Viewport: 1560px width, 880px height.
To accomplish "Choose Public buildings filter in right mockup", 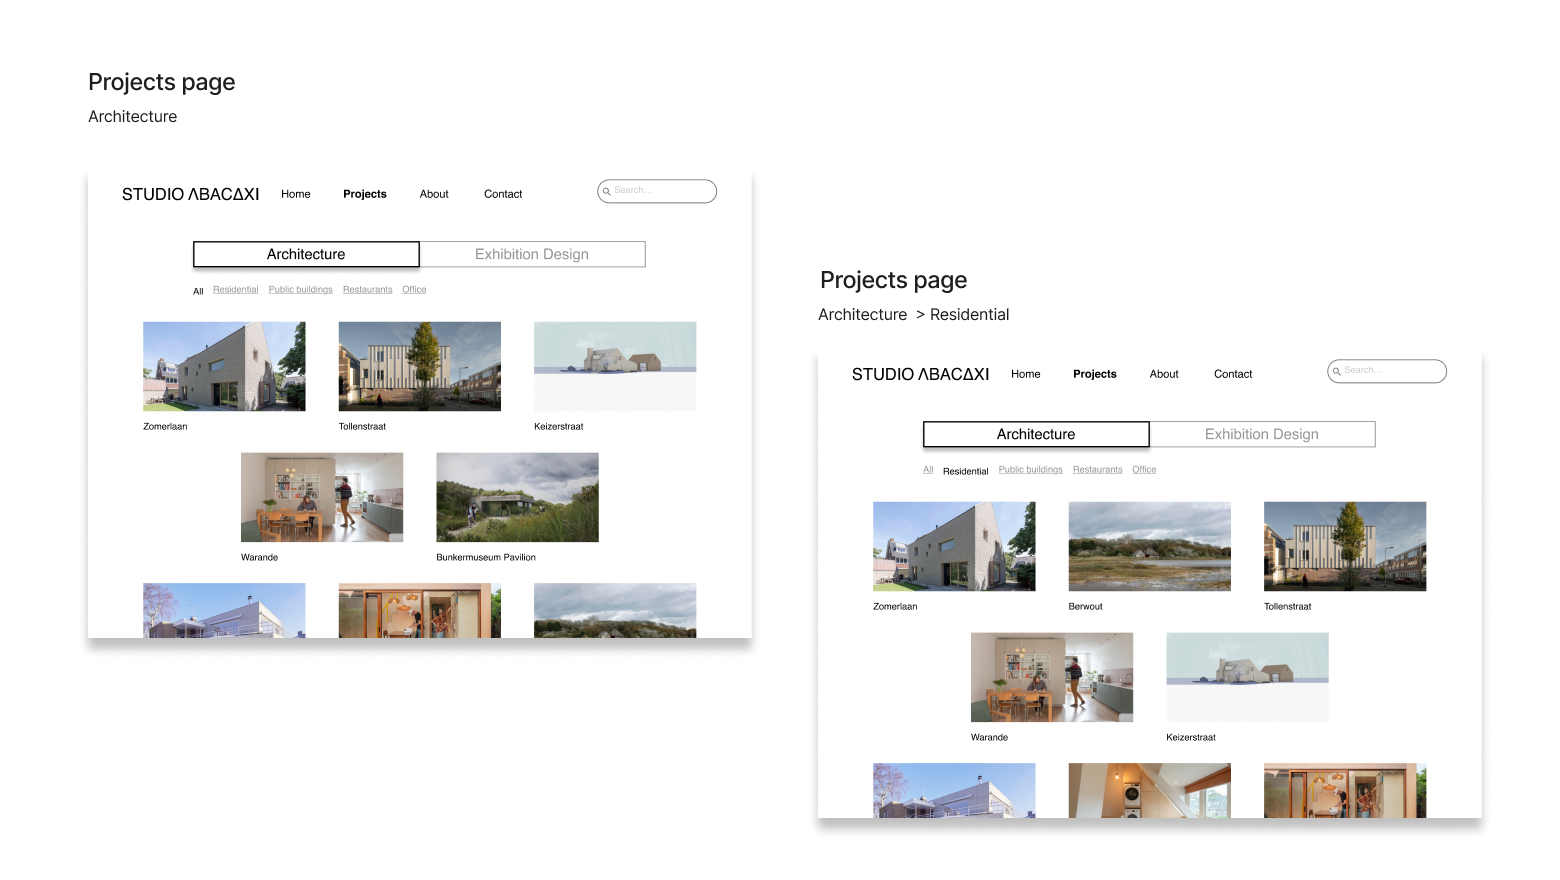I will point(1031,470).
